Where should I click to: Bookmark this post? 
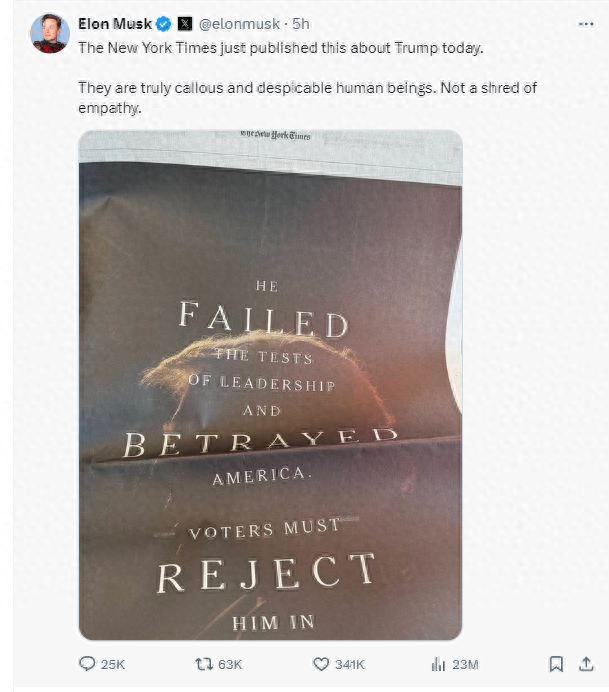[556, 664]
